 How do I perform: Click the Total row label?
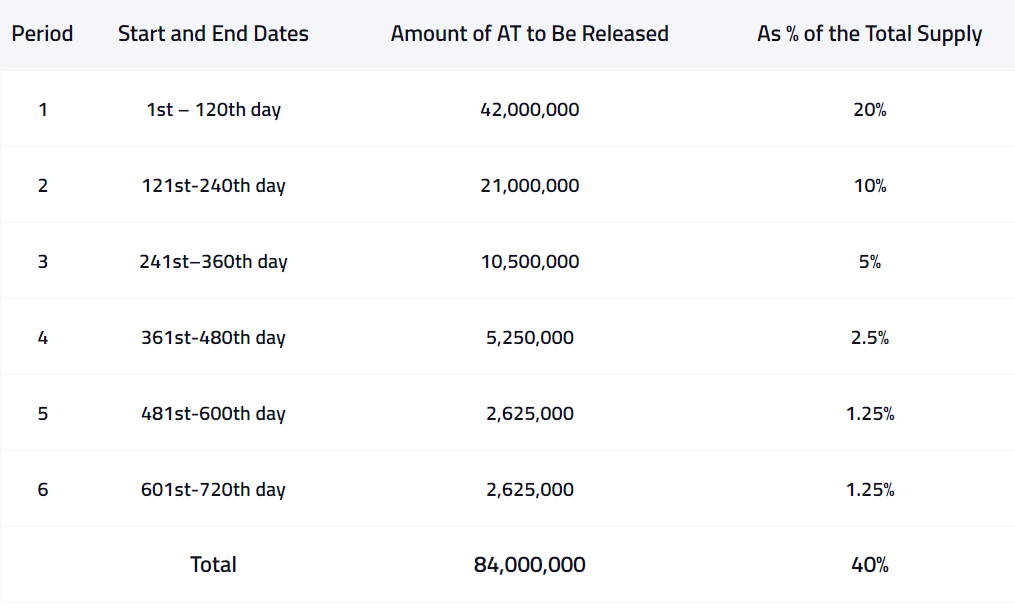pos(213,565)
